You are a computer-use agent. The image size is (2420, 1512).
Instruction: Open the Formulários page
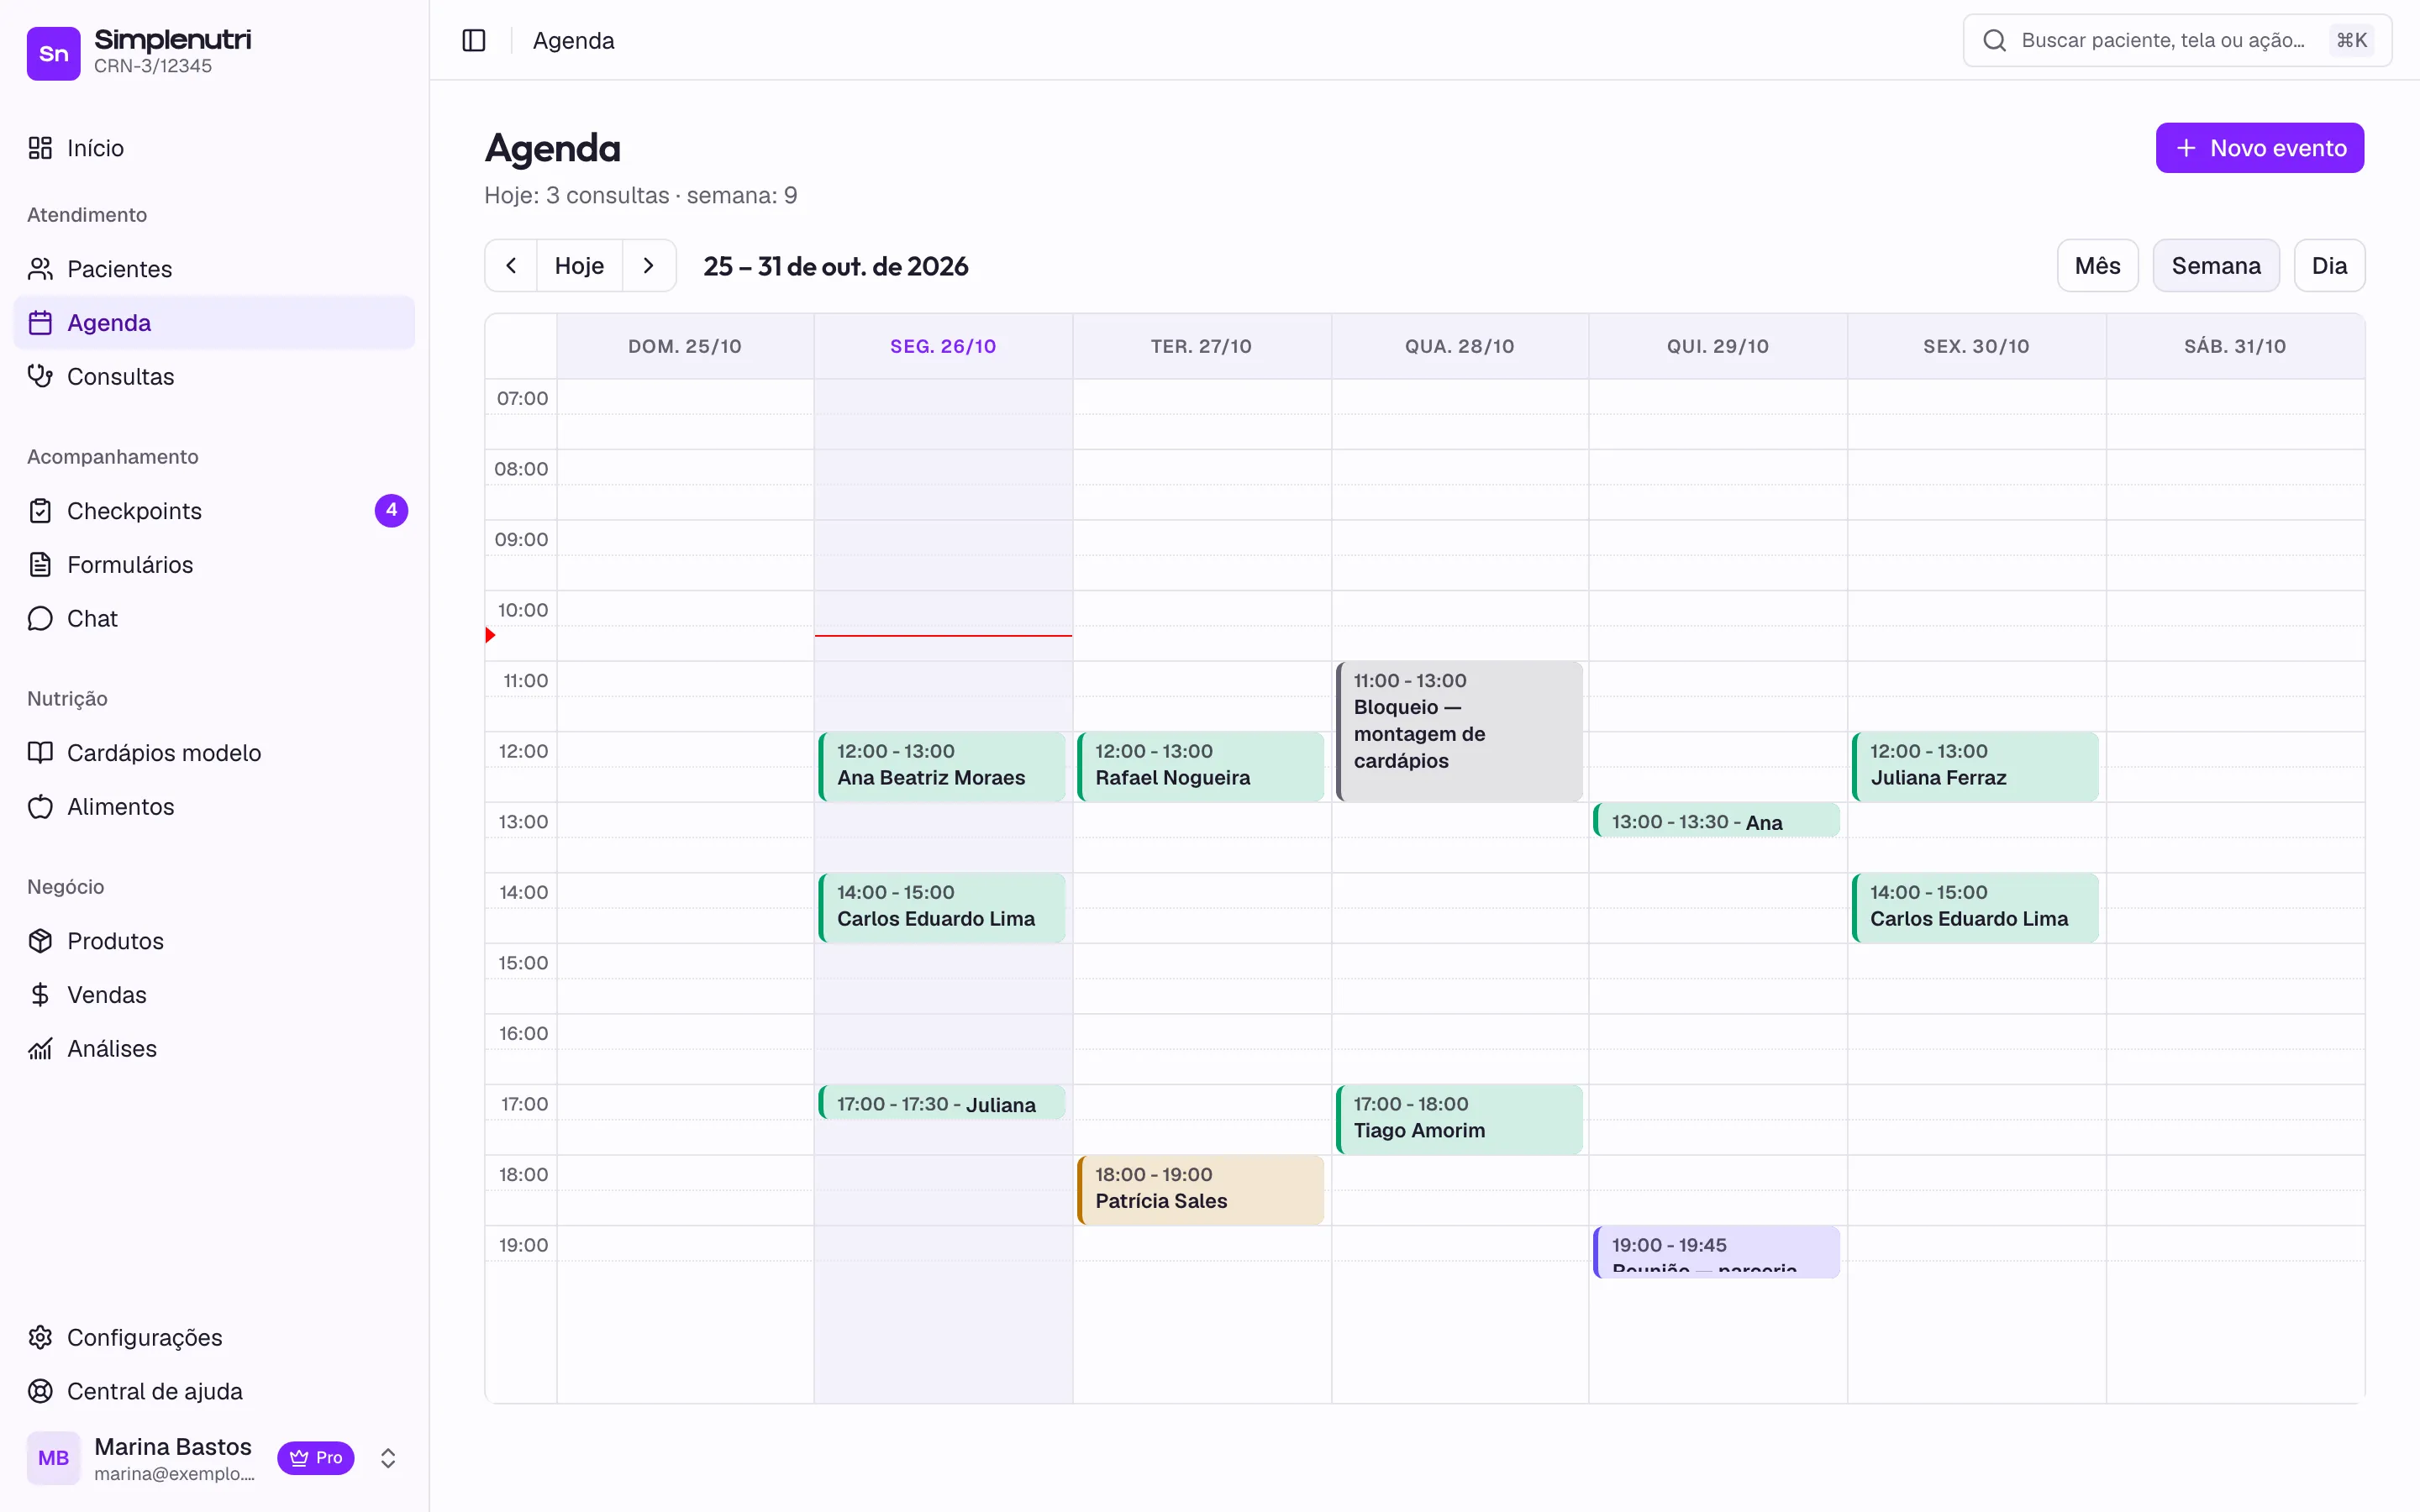coord(214,565)
